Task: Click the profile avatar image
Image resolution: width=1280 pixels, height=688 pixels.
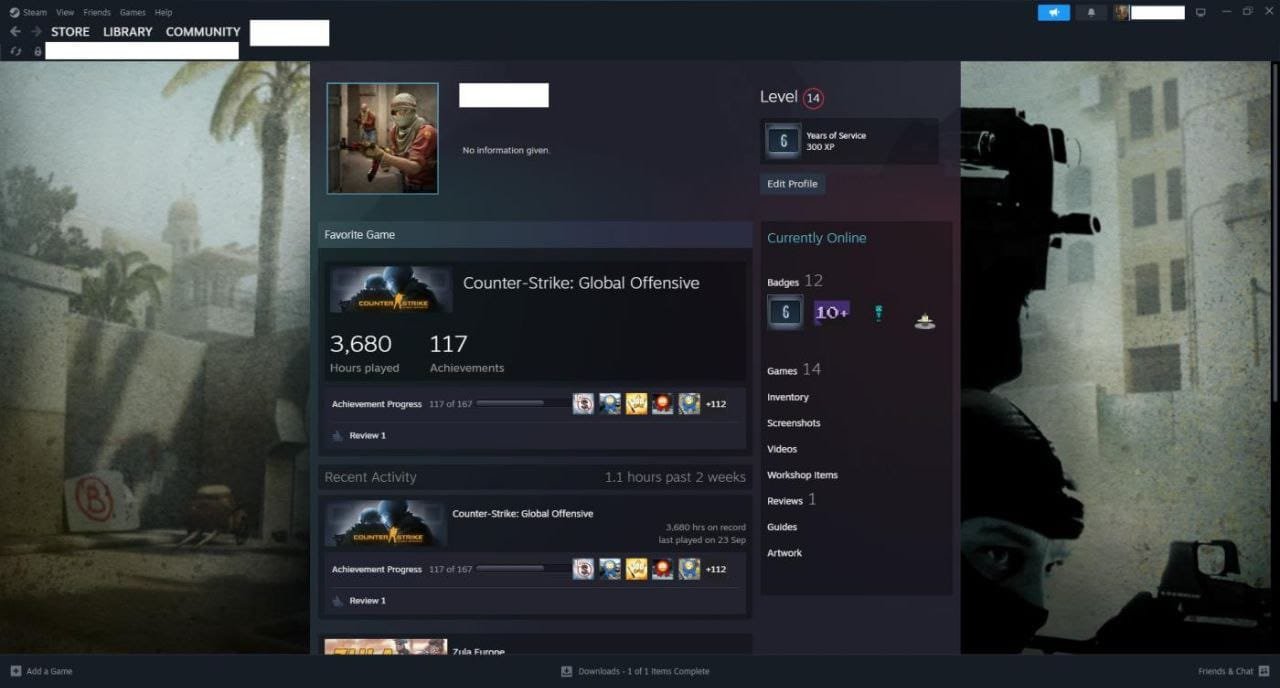Action: pos(382,138)
